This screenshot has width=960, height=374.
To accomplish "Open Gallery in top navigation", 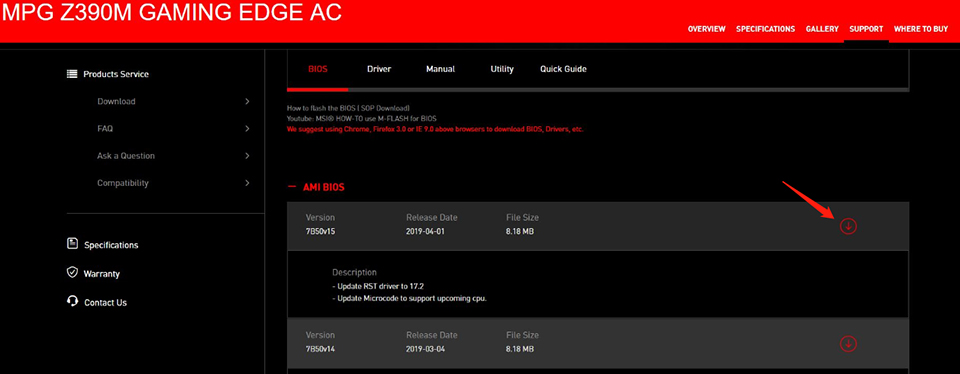I will point(822,29).
